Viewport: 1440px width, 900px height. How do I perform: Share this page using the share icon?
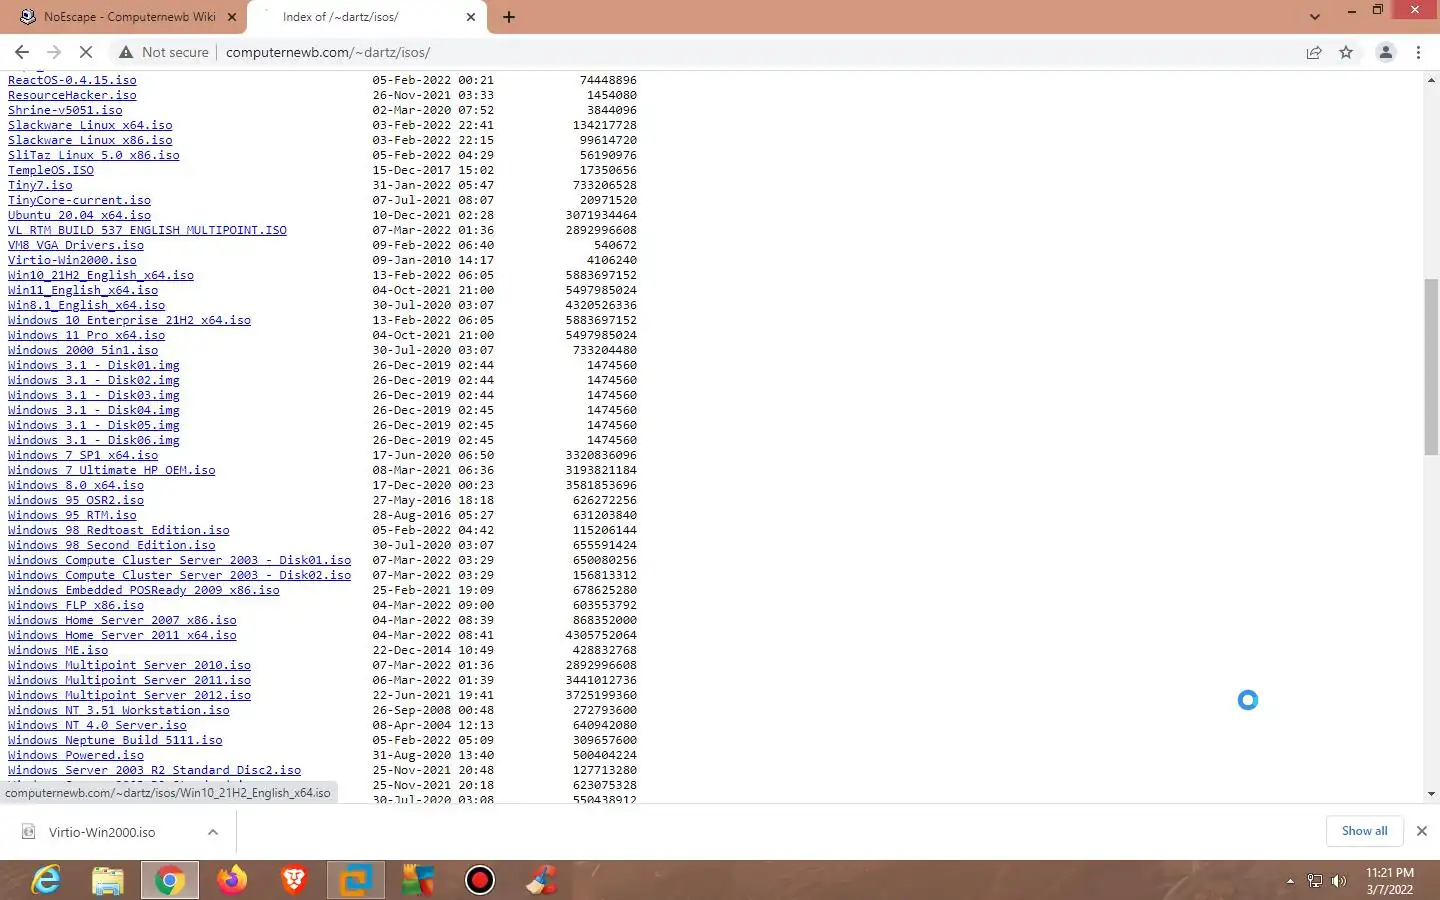point(1314,52)
